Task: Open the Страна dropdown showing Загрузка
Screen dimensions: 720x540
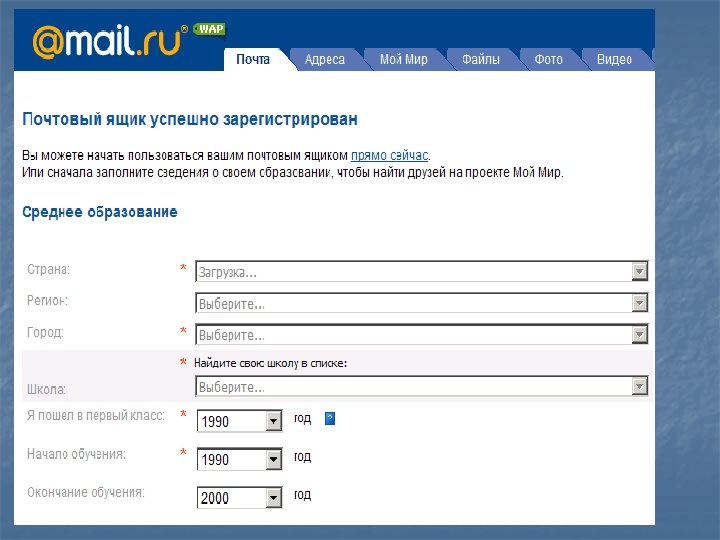Action: pyautogui.click(x=422, y=271)
